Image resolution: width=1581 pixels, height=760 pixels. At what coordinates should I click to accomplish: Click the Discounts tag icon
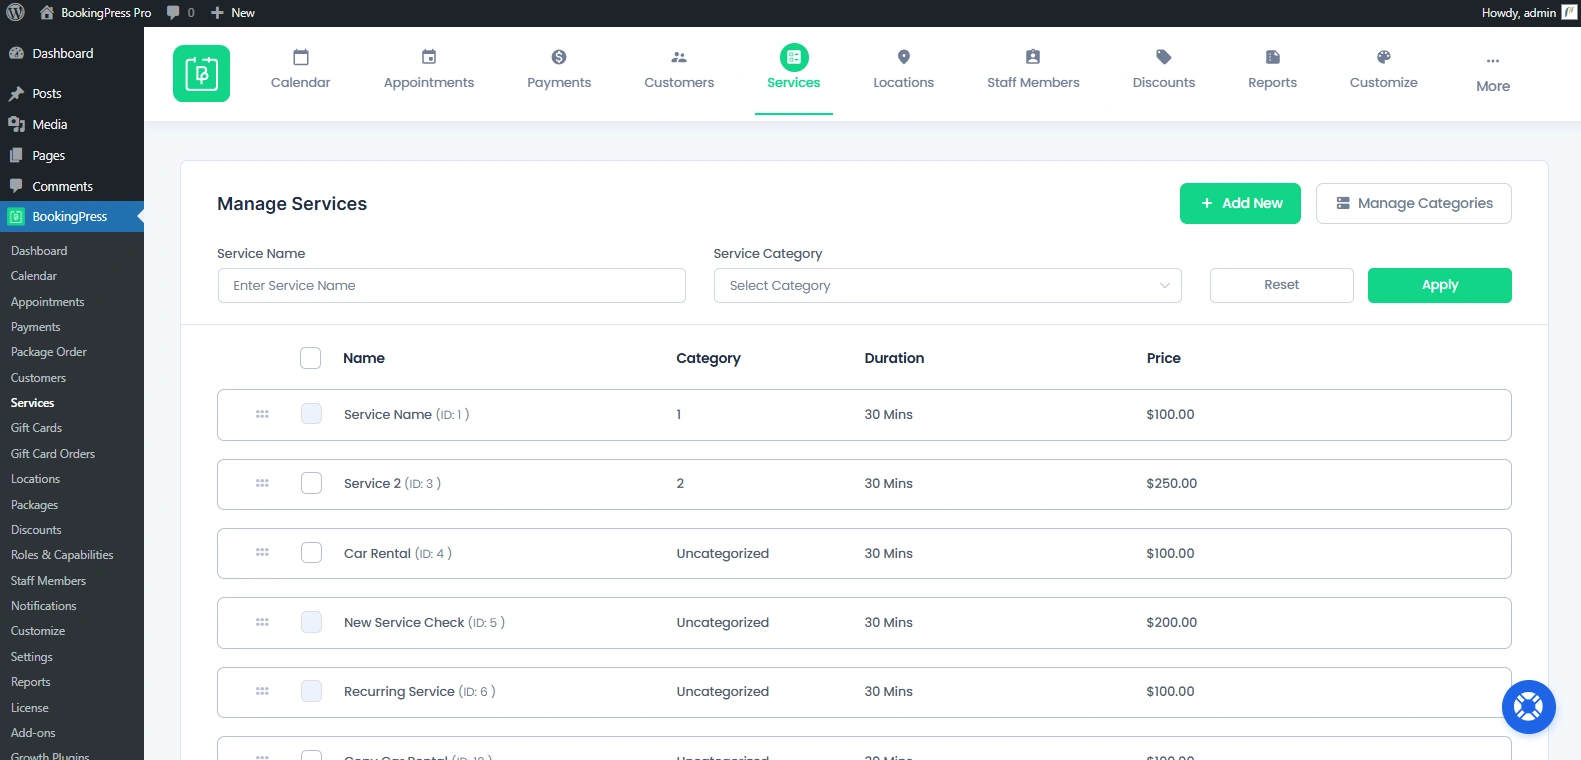click(1164, 57)
